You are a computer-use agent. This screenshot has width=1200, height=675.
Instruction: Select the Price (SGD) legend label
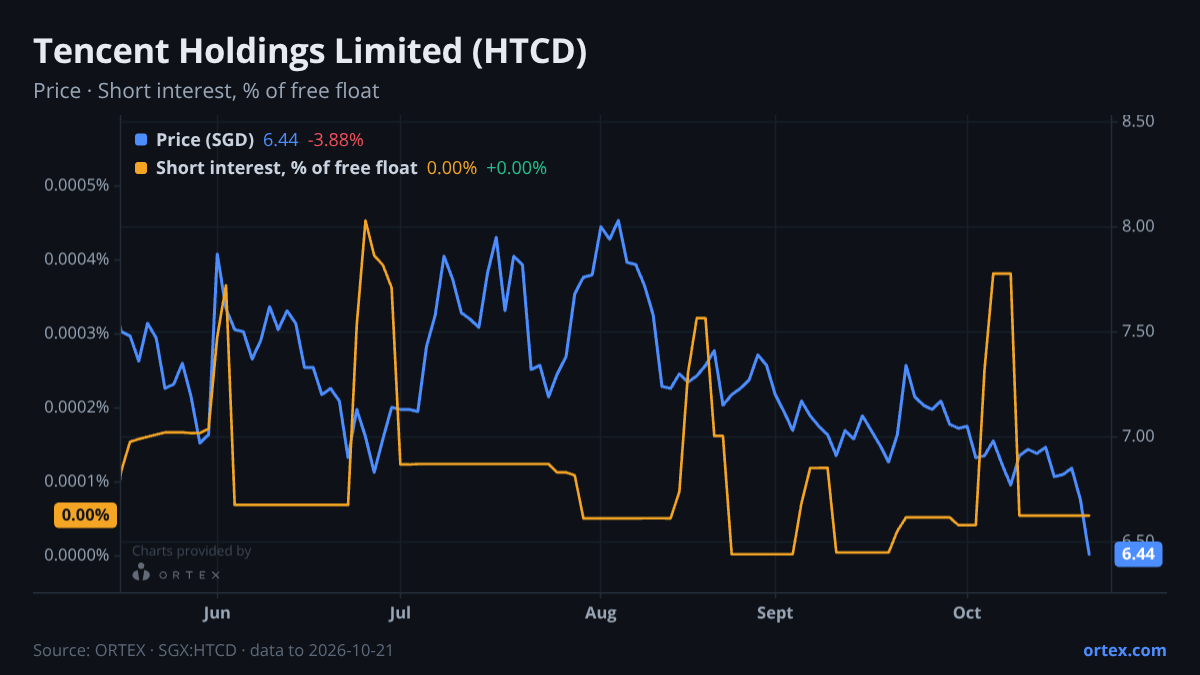point(205,140)
